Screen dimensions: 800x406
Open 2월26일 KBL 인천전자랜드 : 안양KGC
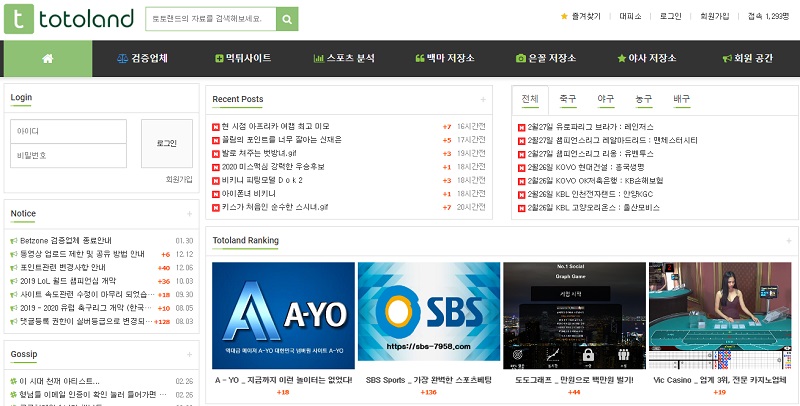(590, 194)
